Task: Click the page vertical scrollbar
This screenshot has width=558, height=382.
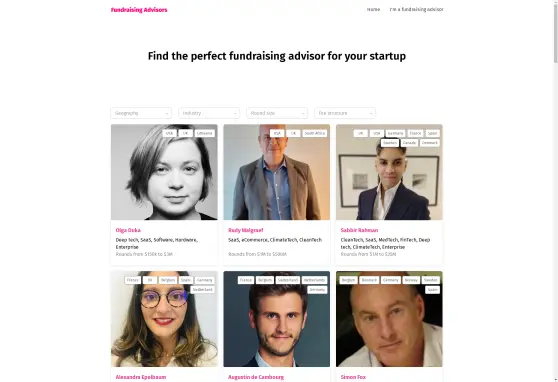Action: click(556, 191)
